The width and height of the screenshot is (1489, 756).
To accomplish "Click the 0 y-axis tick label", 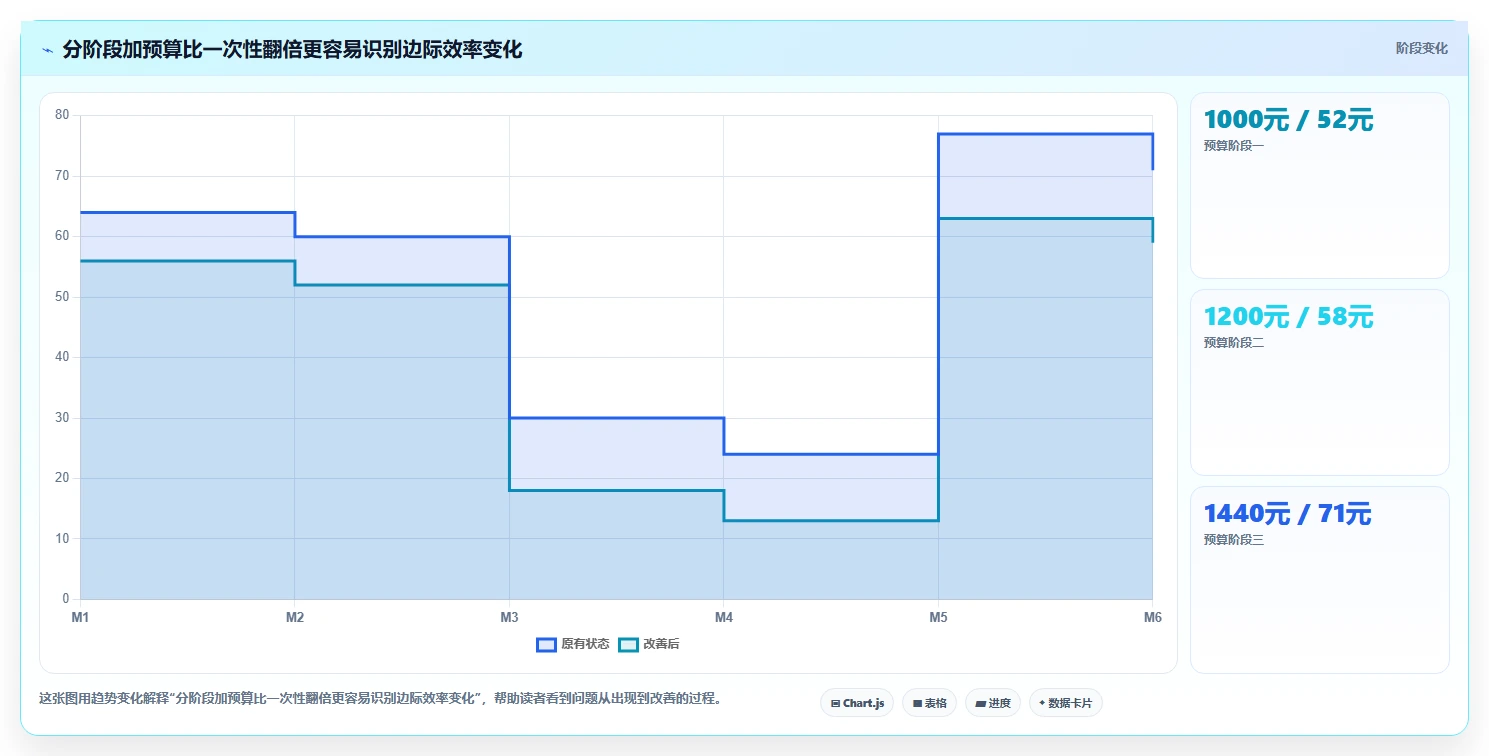I will click(66, 599).
